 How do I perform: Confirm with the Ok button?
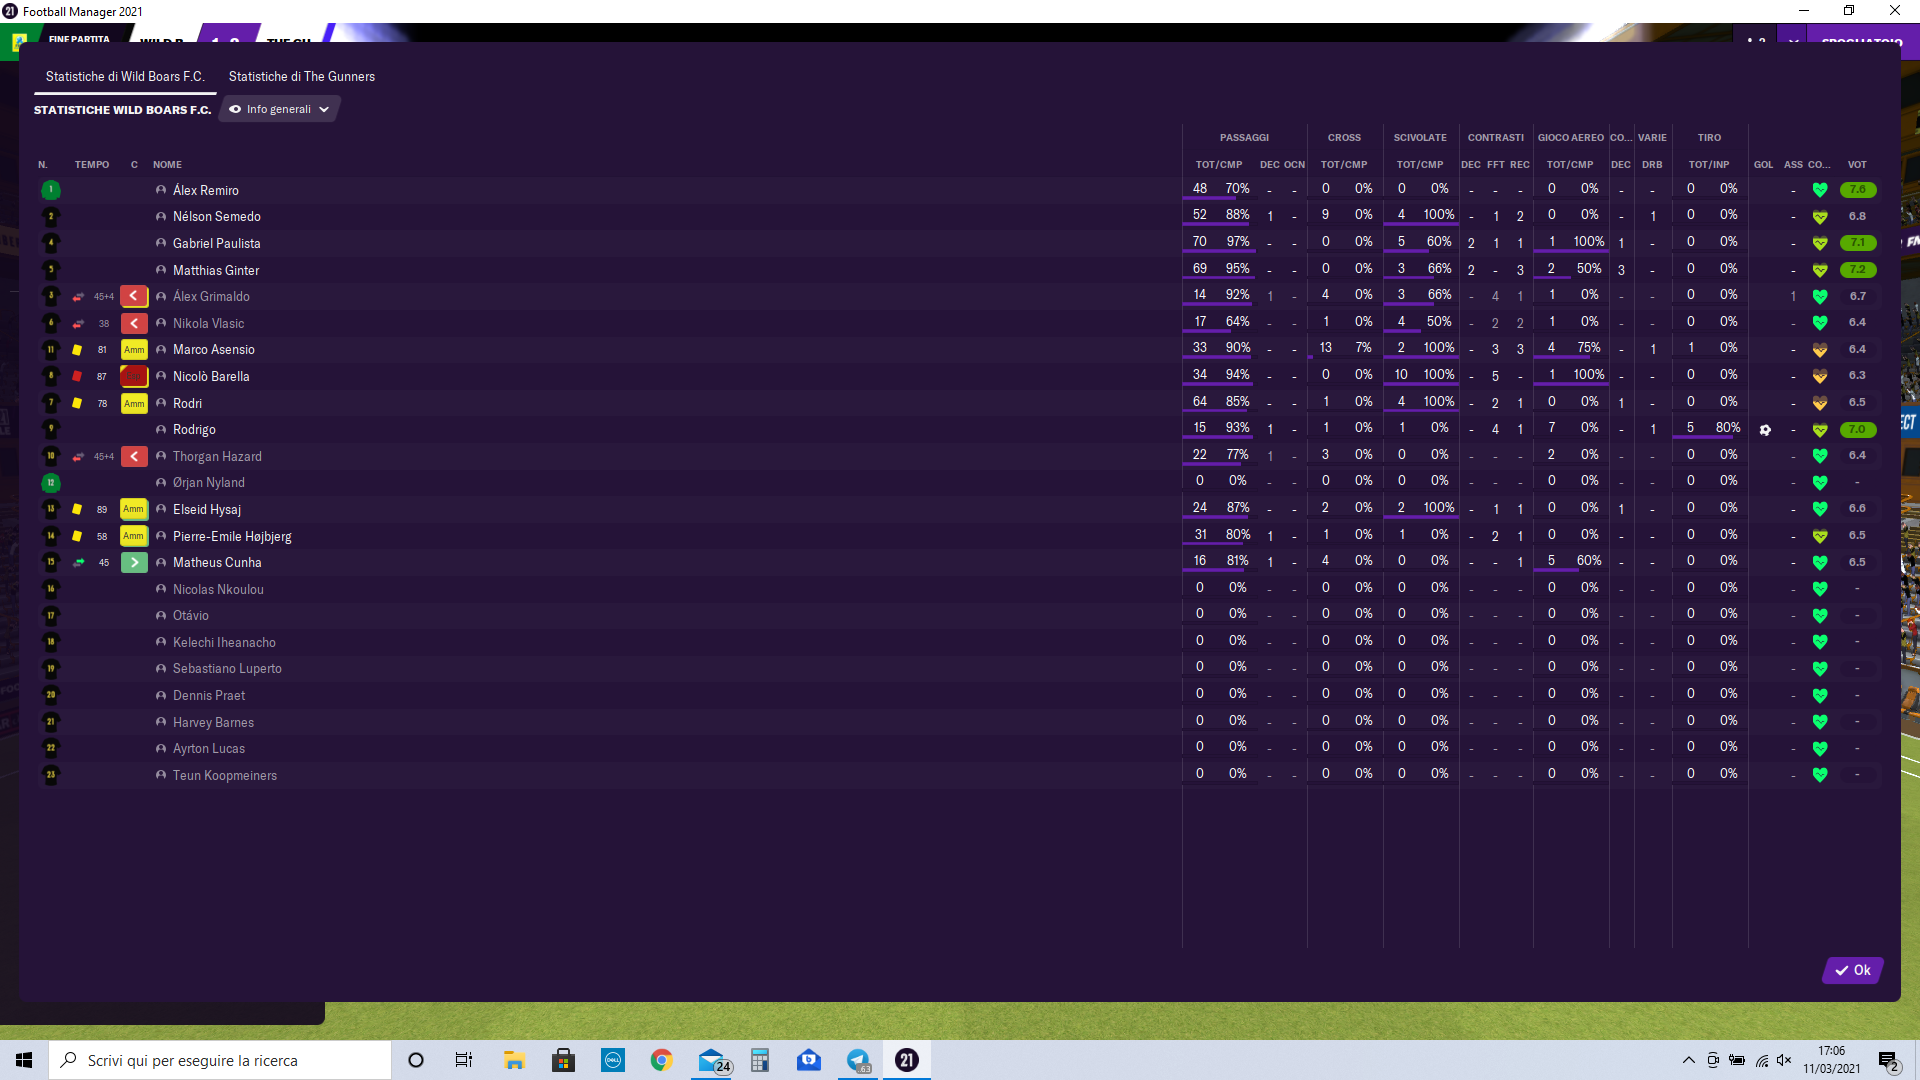(x=1853, y=970)
